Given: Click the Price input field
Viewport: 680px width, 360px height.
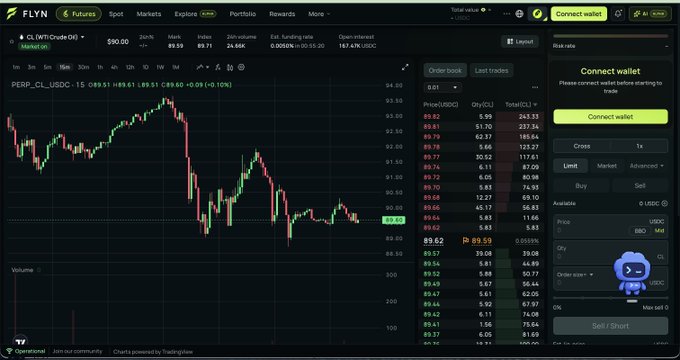Looking at the screenshot, I should point(611,226).
